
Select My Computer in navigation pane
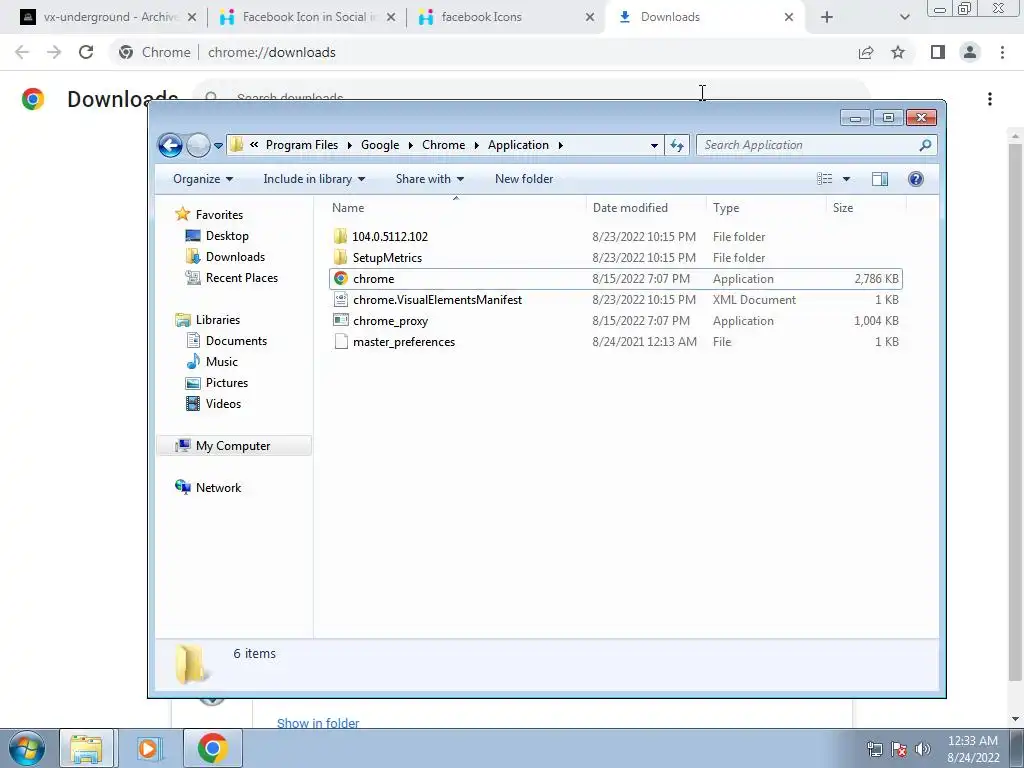(x=233, y=445)
